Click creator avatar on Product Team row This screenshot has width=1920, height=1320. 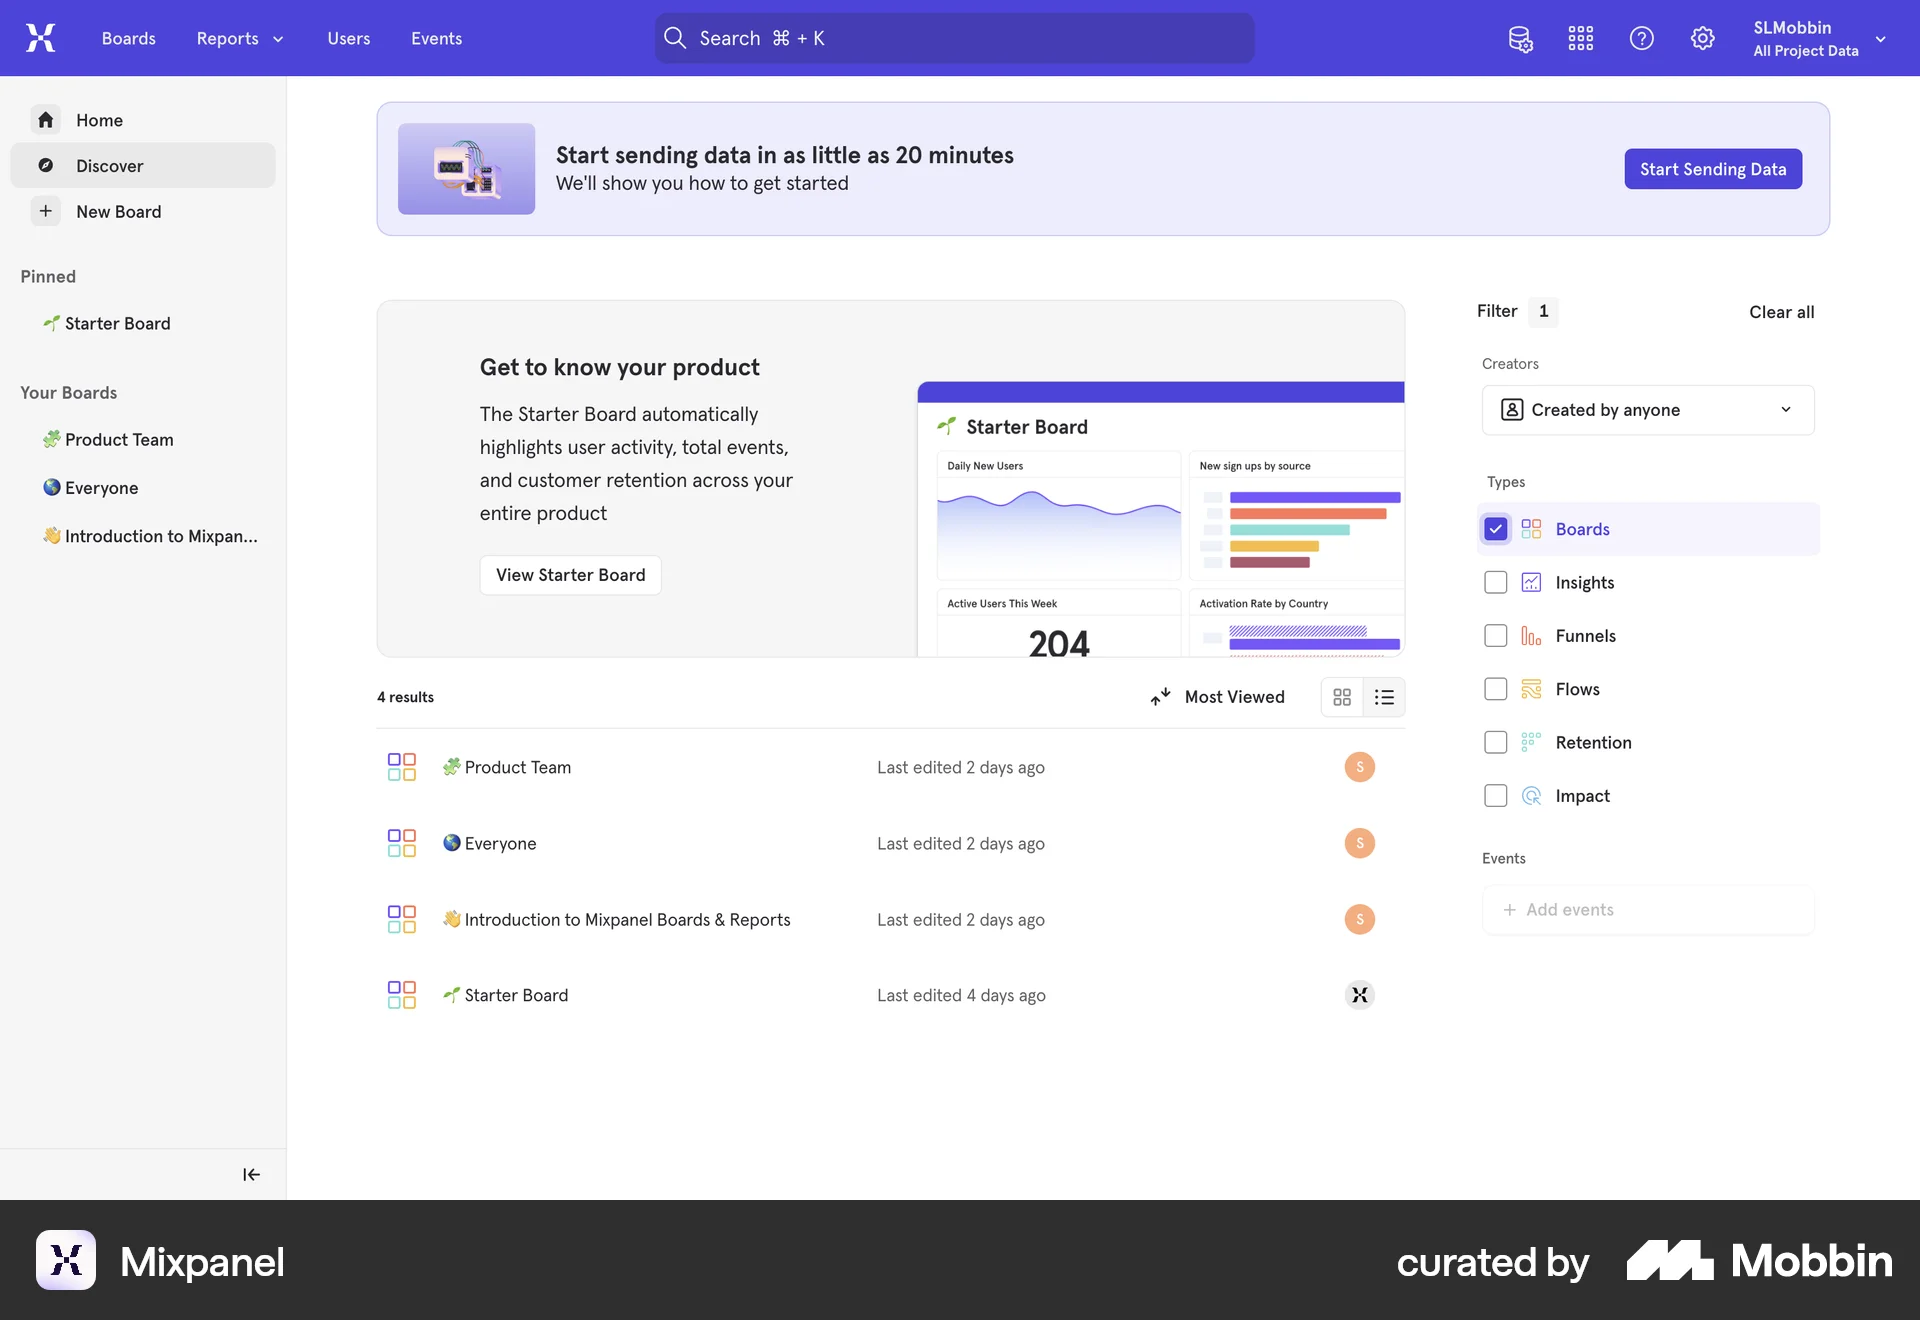(x=1360, y=767)
